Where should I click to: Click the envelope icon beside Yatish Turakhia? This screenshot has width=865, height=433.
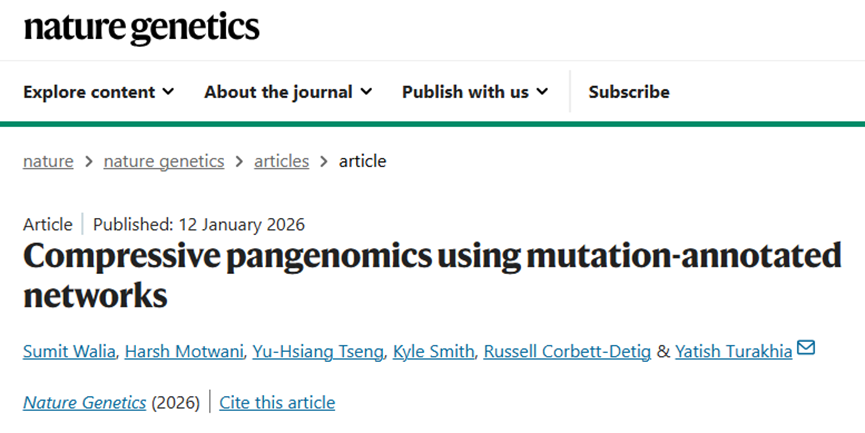(806, 348)
